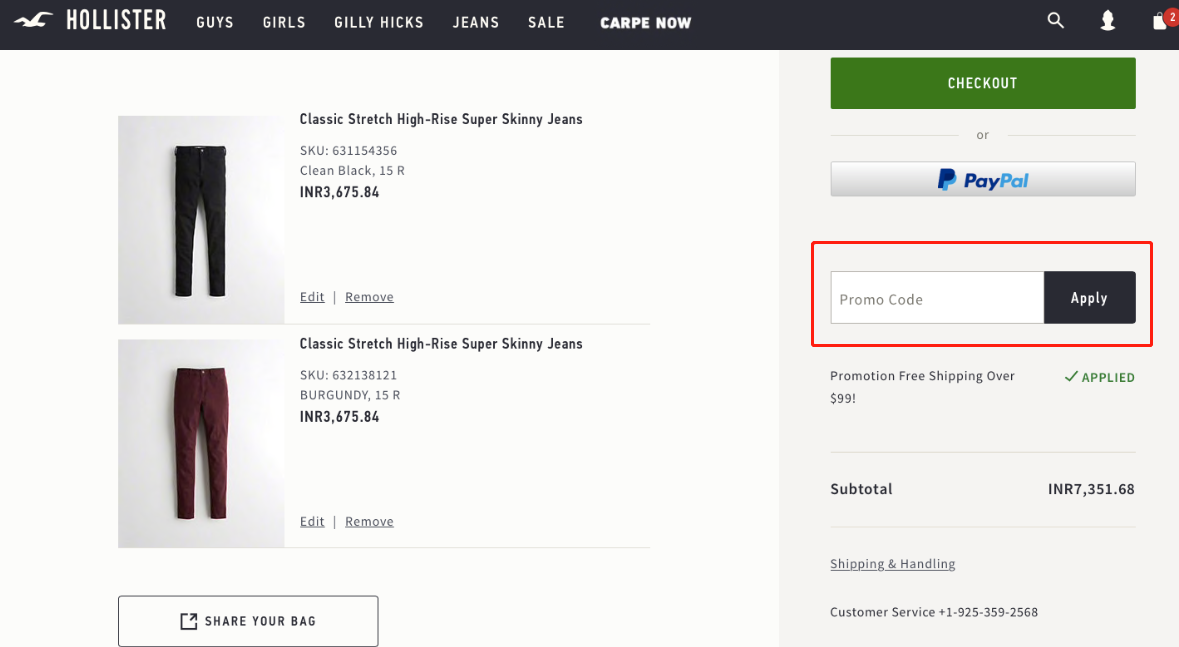Click the 'Clean Black, 15 R' text
Viewport: 1179px width, 647px height.
(x=352, y=171)
